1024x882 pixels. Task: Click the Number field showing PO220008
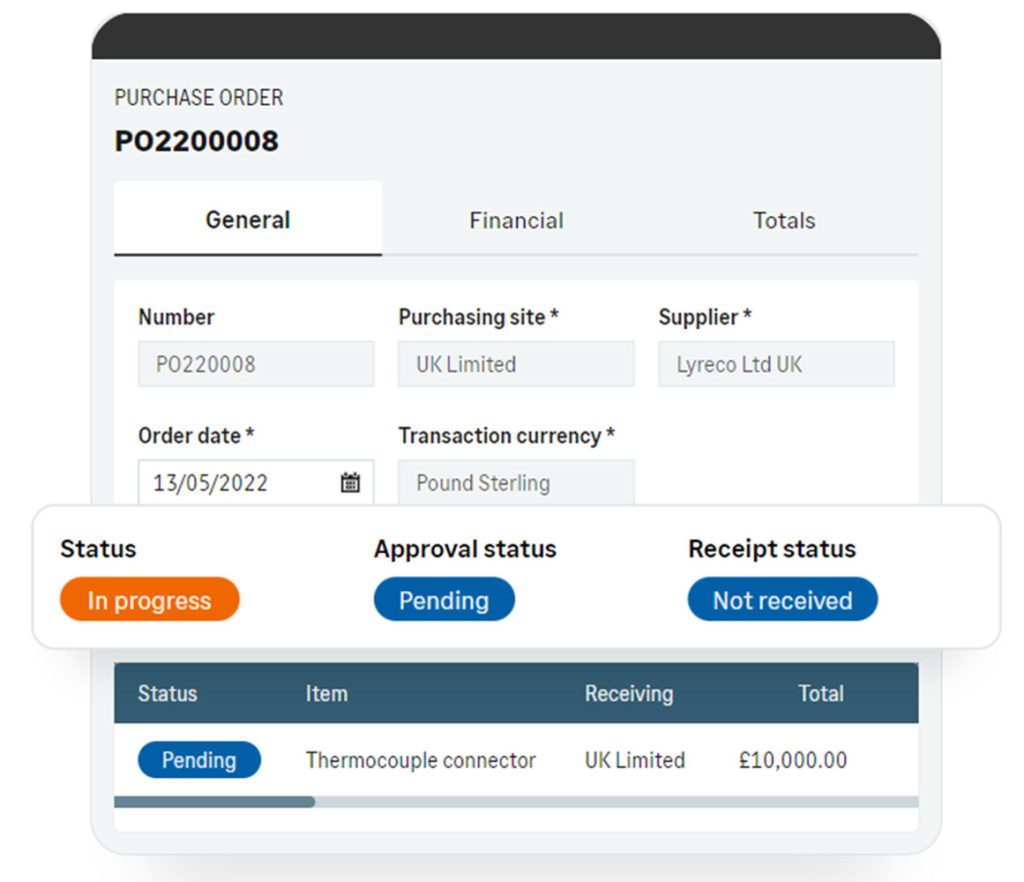256,364
